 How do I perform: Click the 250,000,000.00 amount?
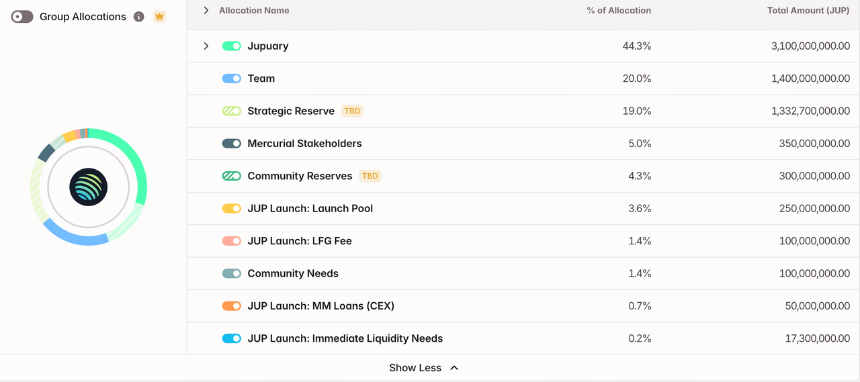pos(814,209)
